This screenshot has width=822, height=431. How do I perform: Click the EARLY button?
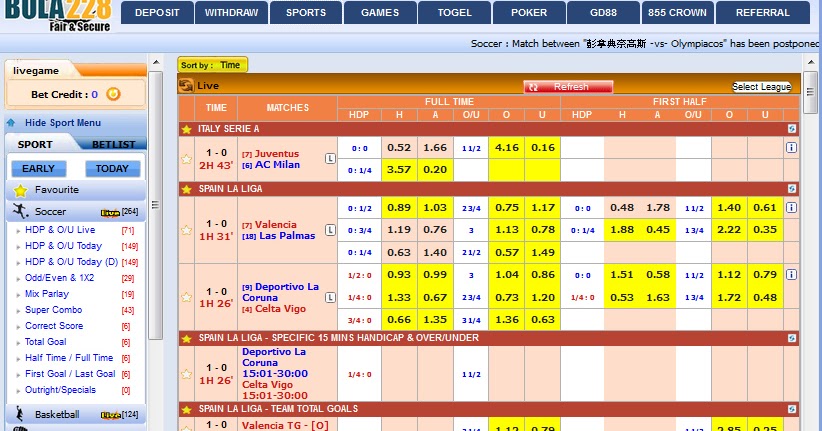point(38,168)
